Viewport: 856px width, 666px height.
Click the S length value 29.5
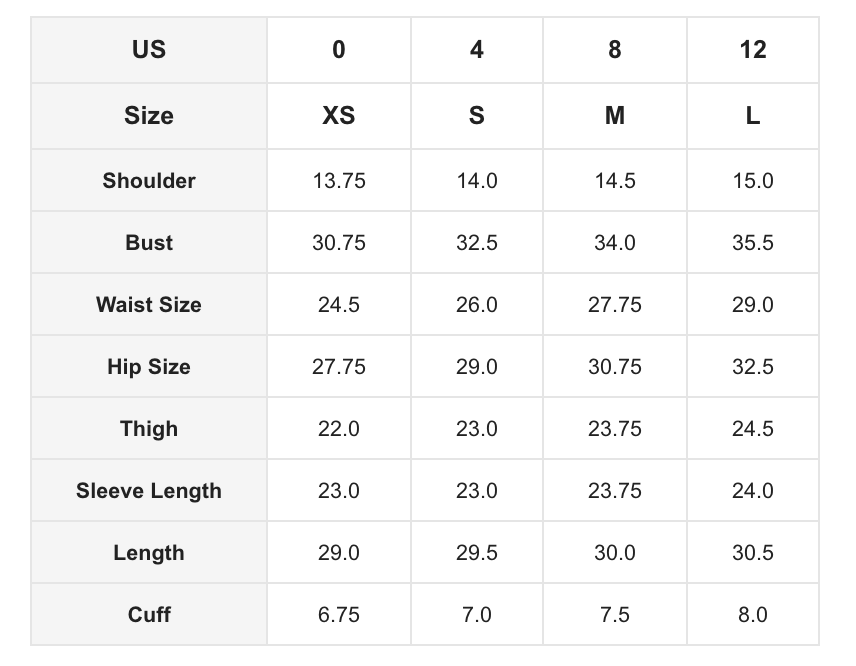point(477,553)
